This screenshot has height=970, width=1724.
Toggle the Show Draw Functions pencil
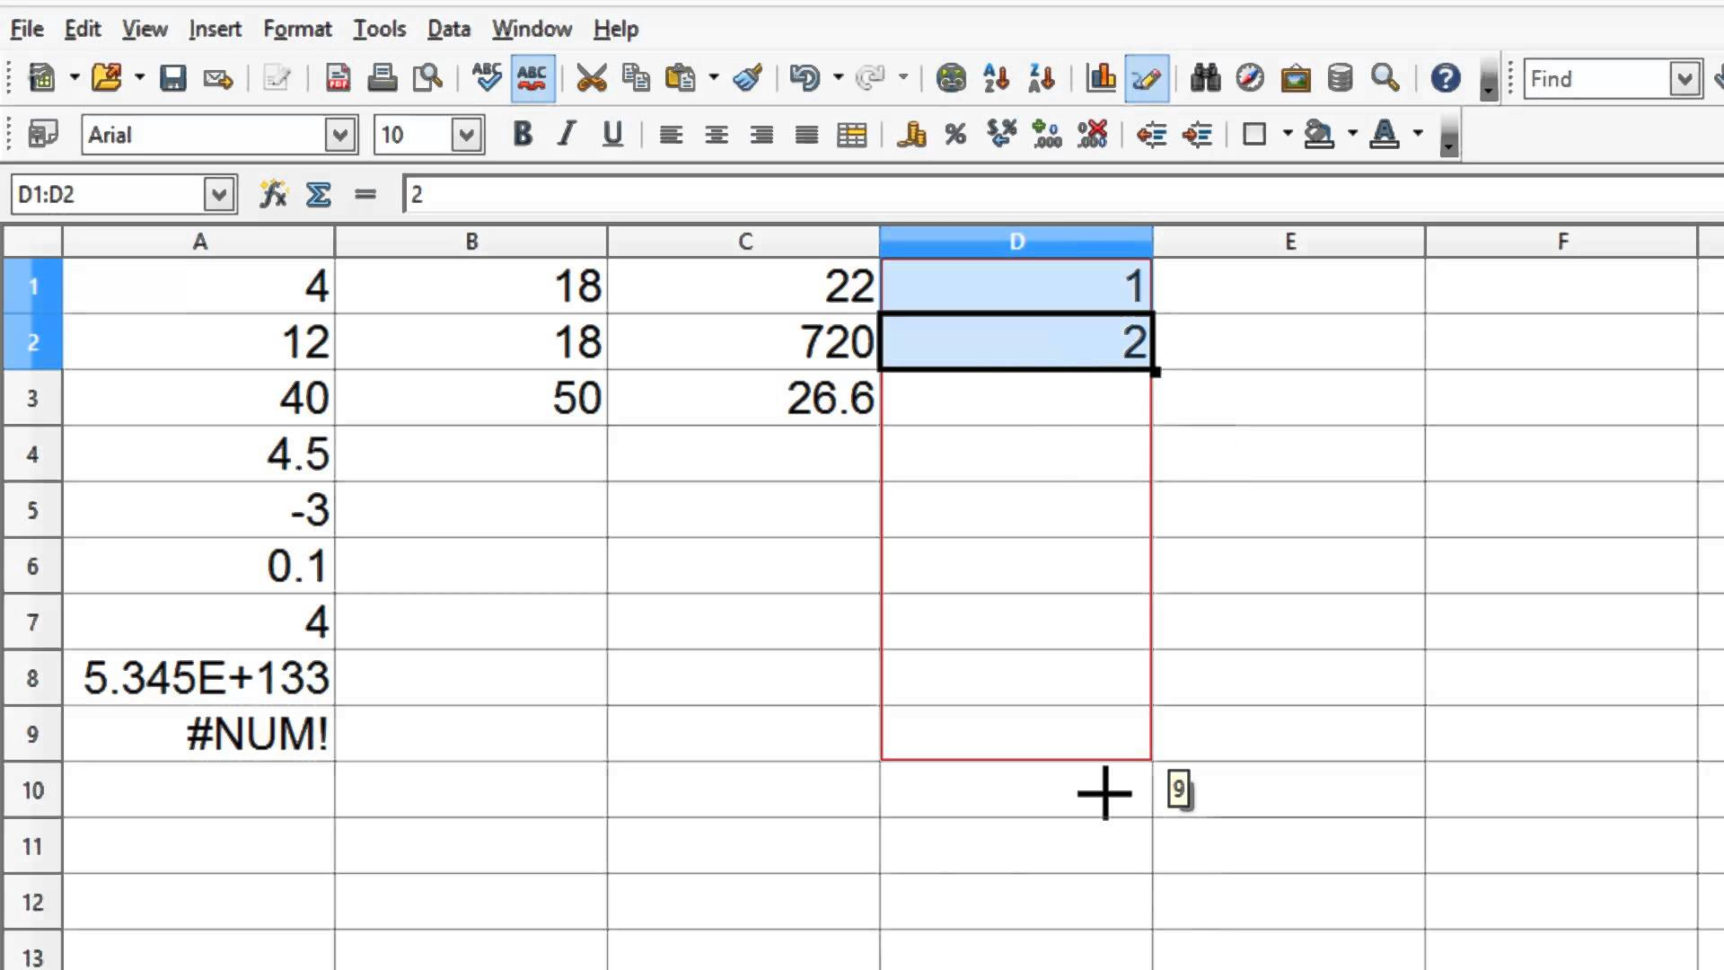(1146, 77)
